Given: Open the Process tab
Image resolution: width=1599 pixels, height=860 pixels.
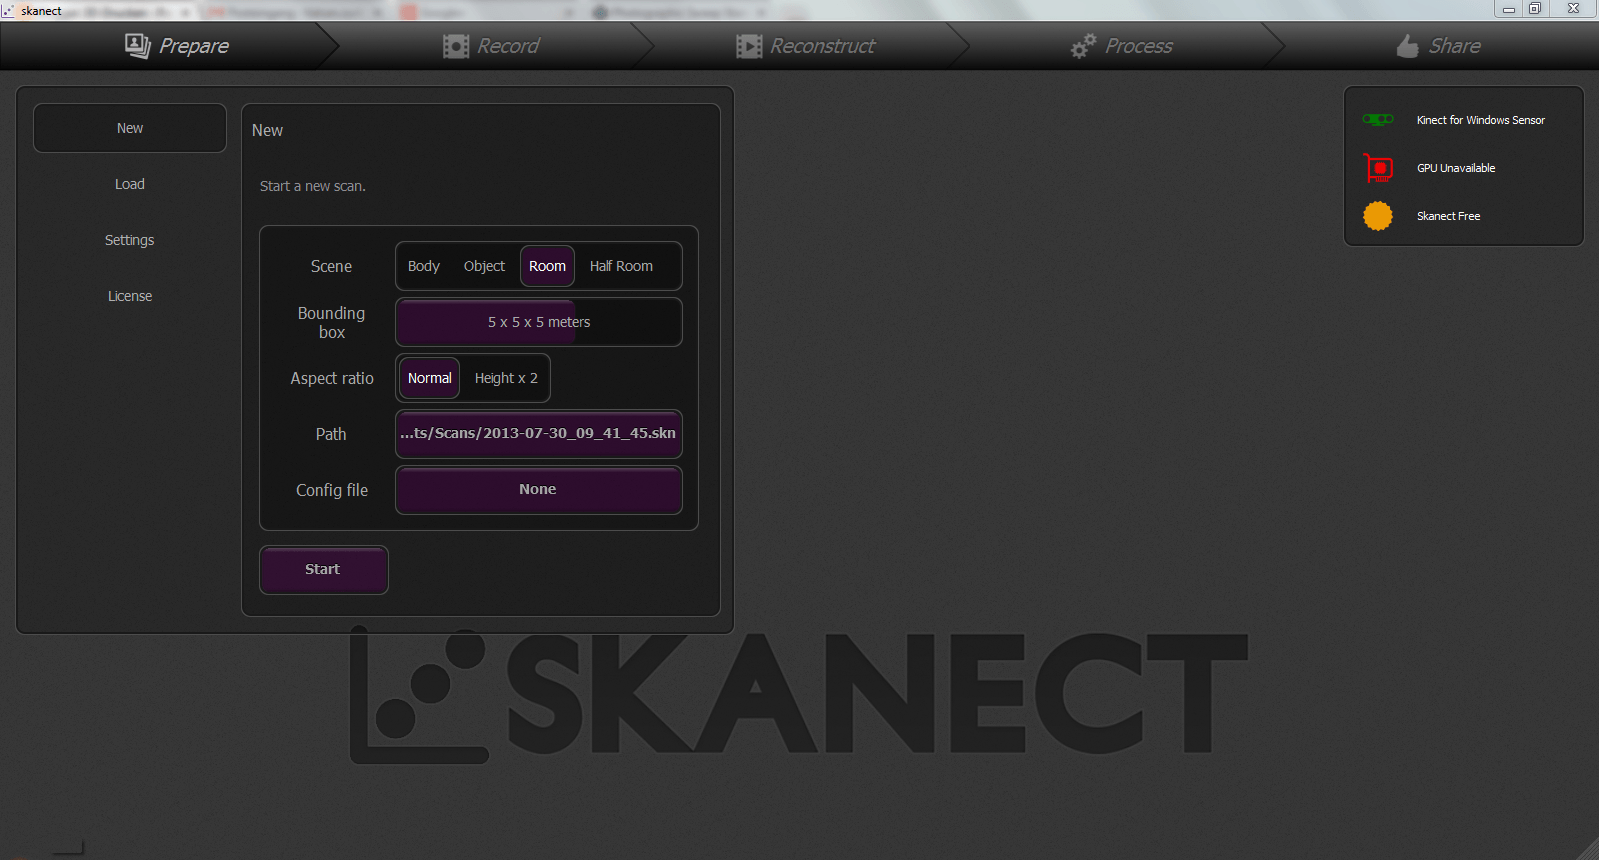Looking at the screenshot, I should (x=1122, y=46).
